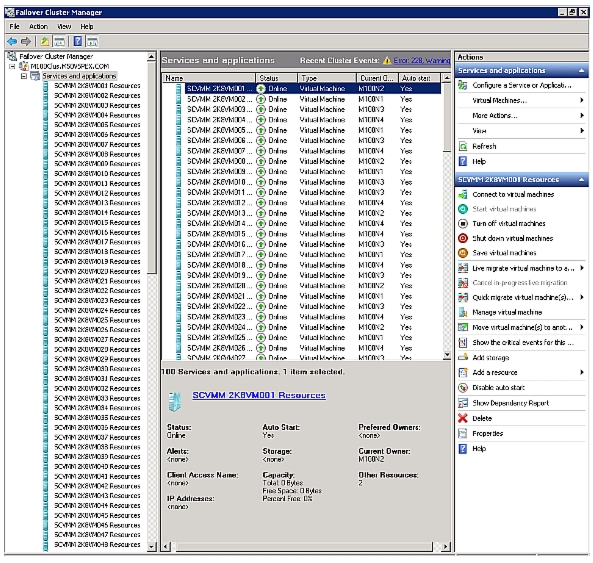Click the list scrollbar down arrow

click(447, 355)
